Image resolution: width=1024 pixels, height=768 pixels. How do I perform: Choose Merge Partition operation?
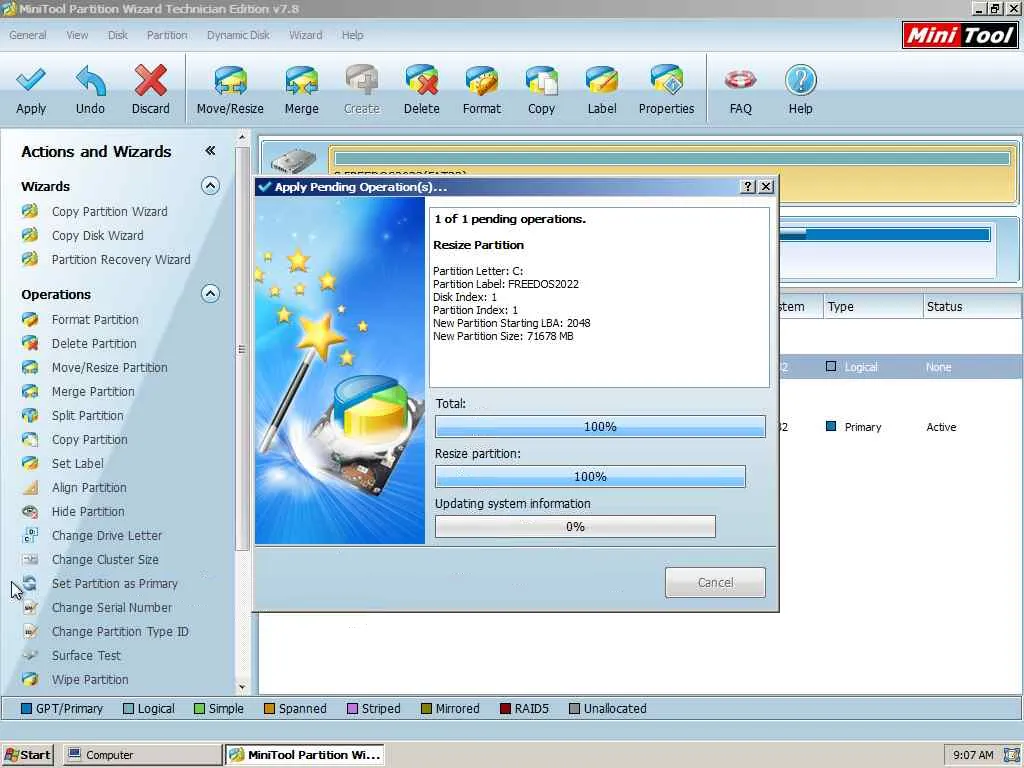coord(93,392)
